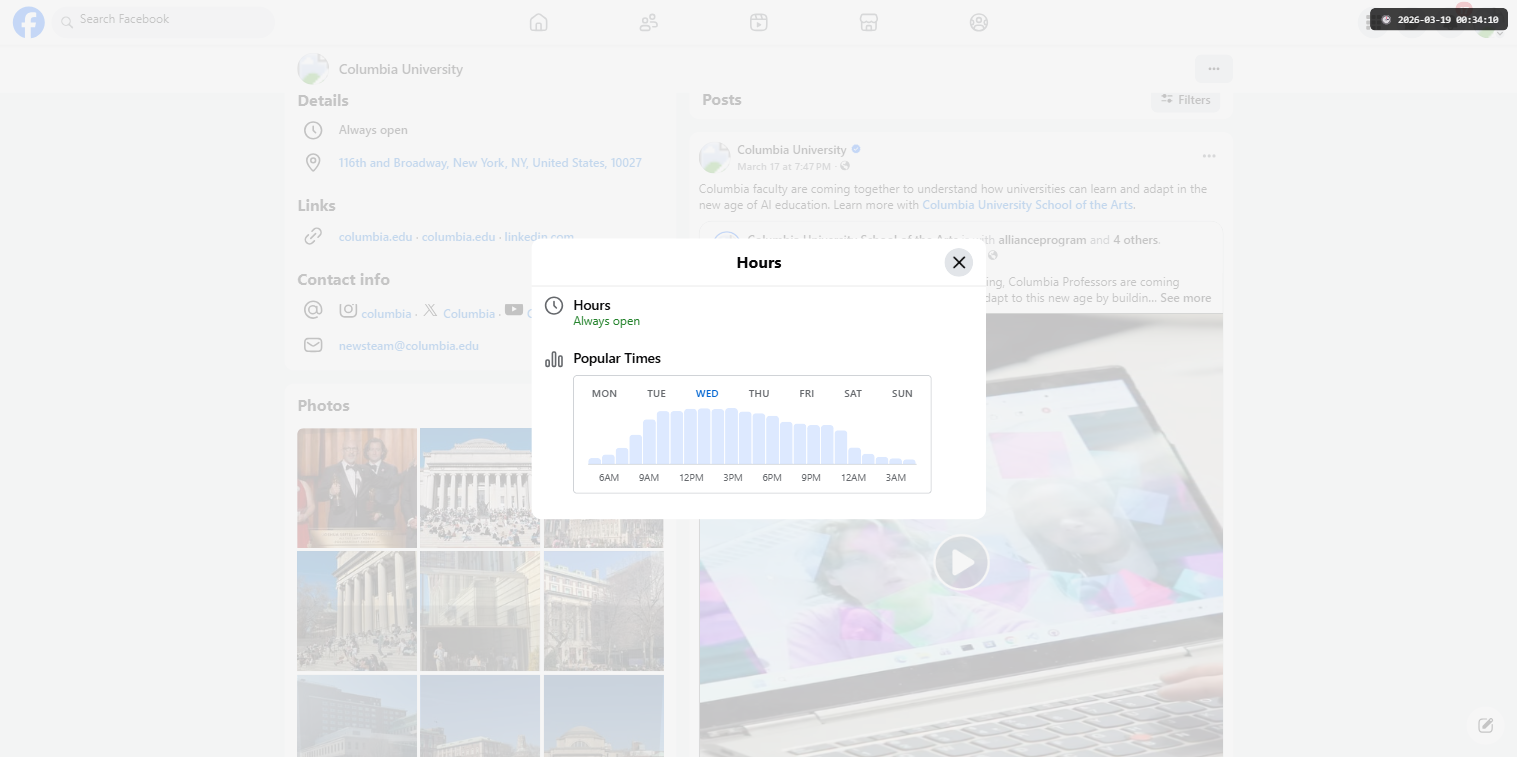Close the Hours dialog
The image size is (1517, 757).
[x=958, y=262]
